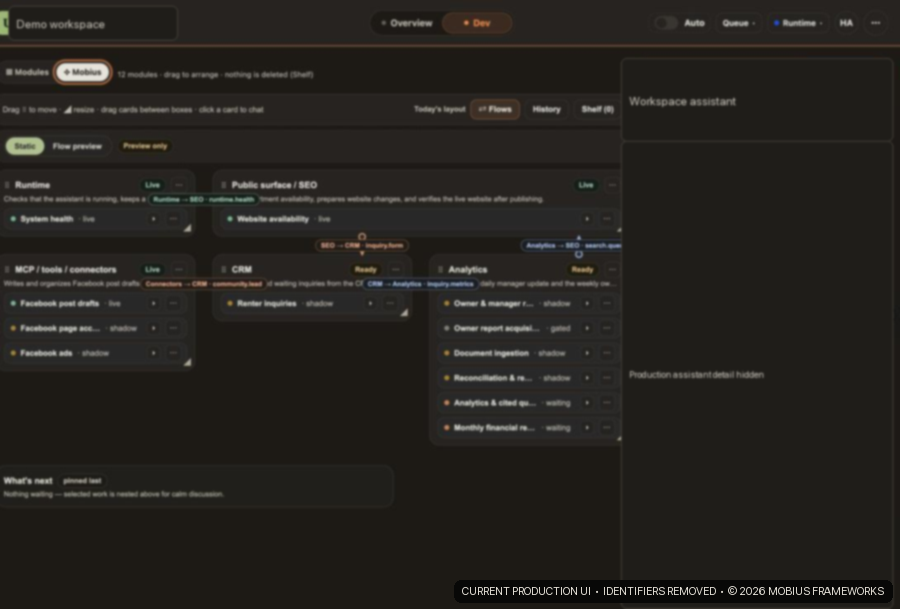Open Website availability card more menu
This screenshot has height=609, width=900.
(x=607, y=219)
